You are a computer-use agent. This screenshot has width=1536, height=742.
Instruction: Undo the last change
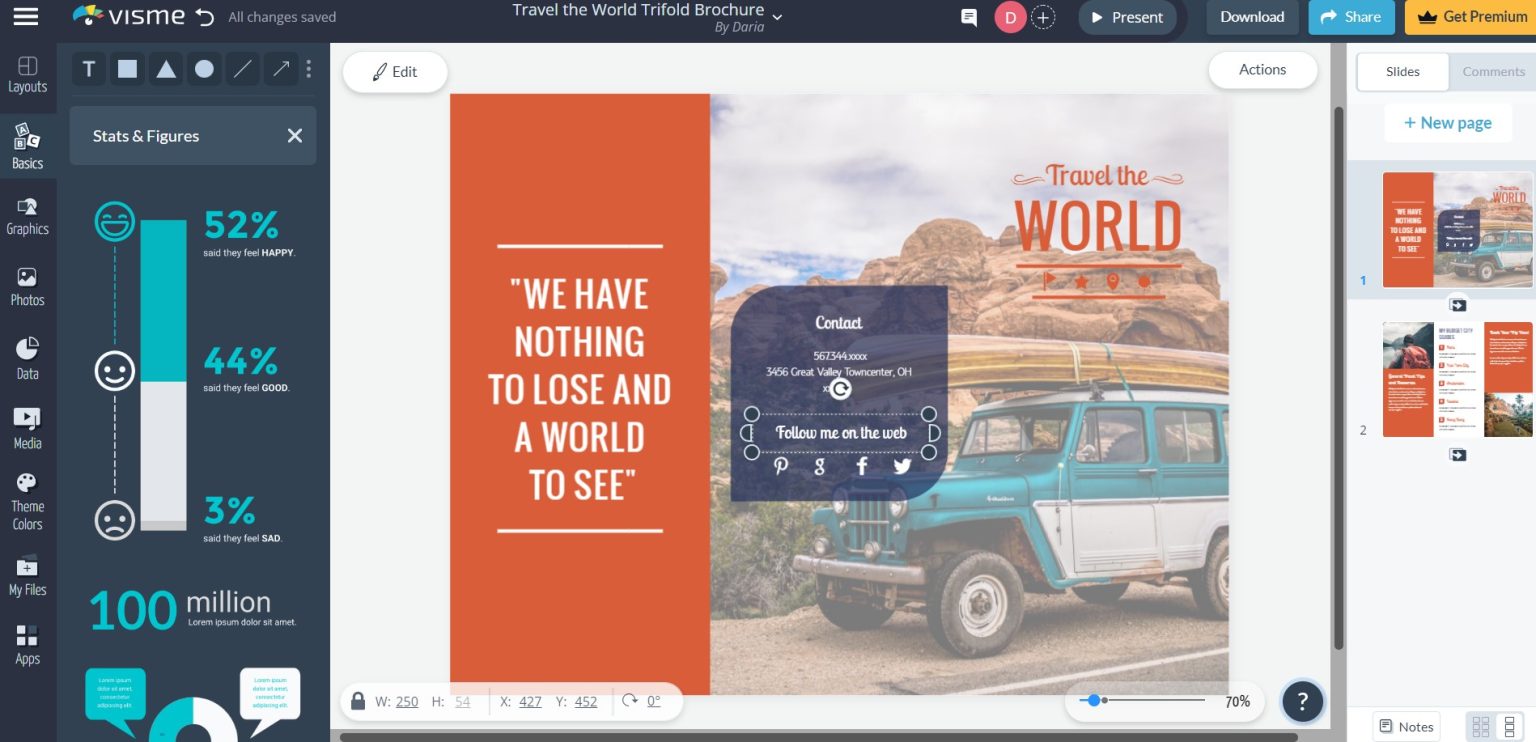click(204, 14)
